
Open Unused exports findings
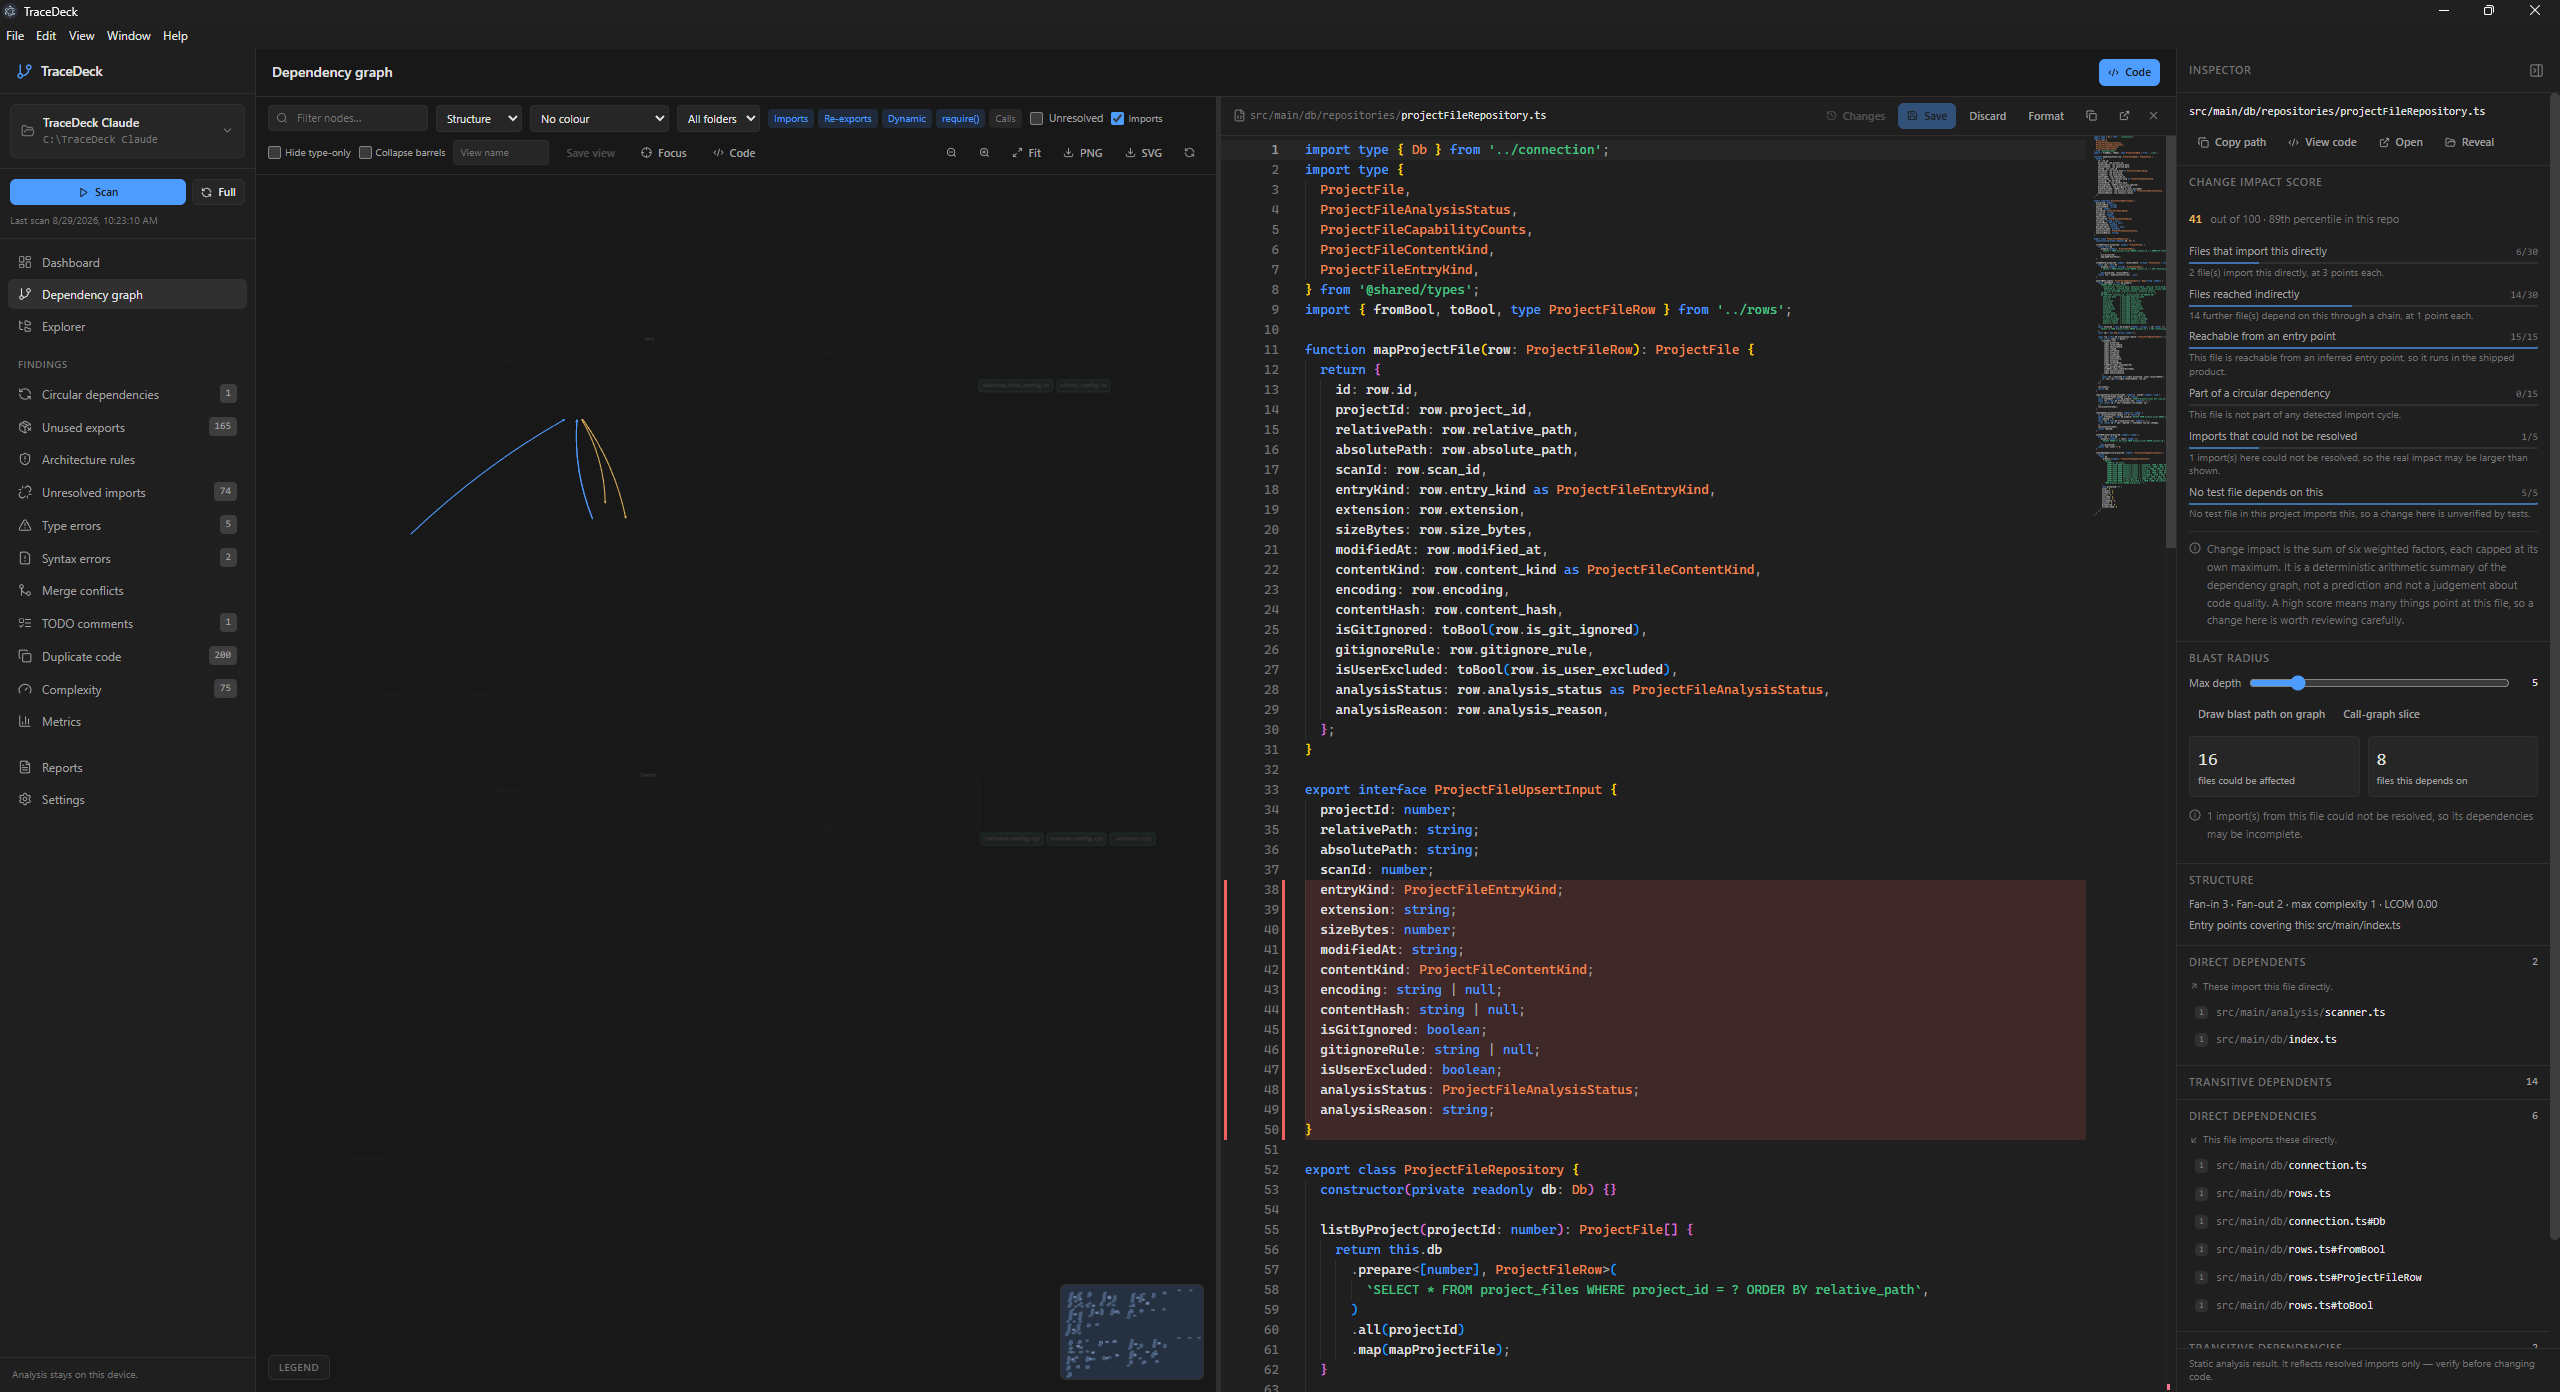pyautogui.click(x=127, y=427)
